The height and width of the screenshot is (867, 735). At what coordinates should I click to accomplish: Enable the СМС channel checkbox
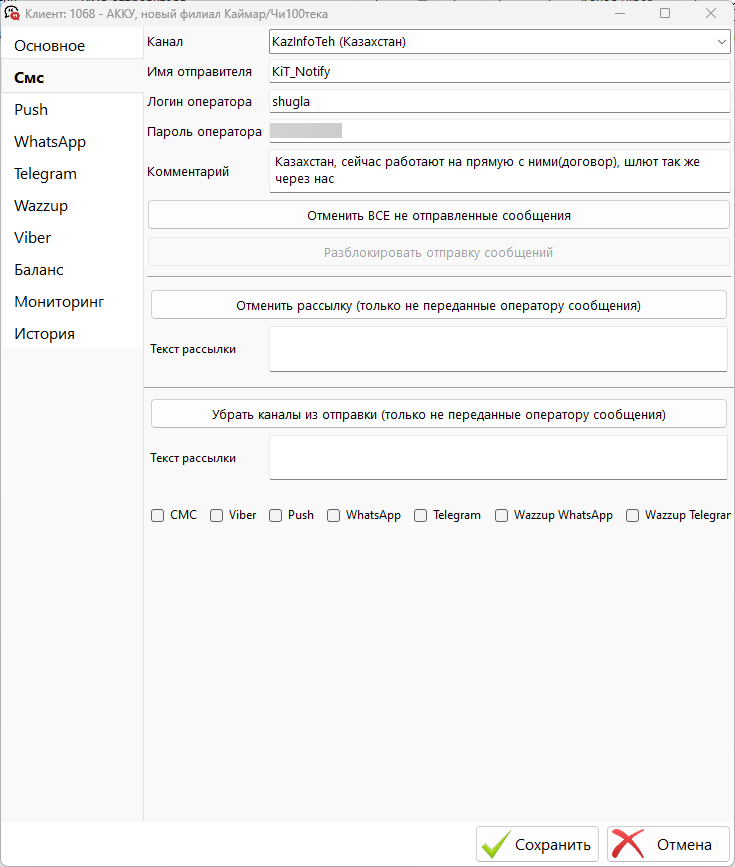click(157, 516)
